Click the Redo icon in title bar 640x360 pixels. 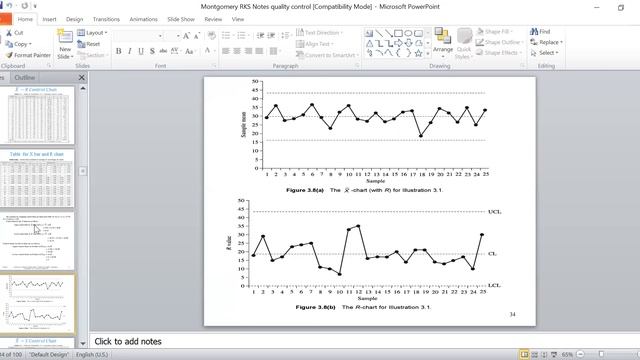coord(25,6)
